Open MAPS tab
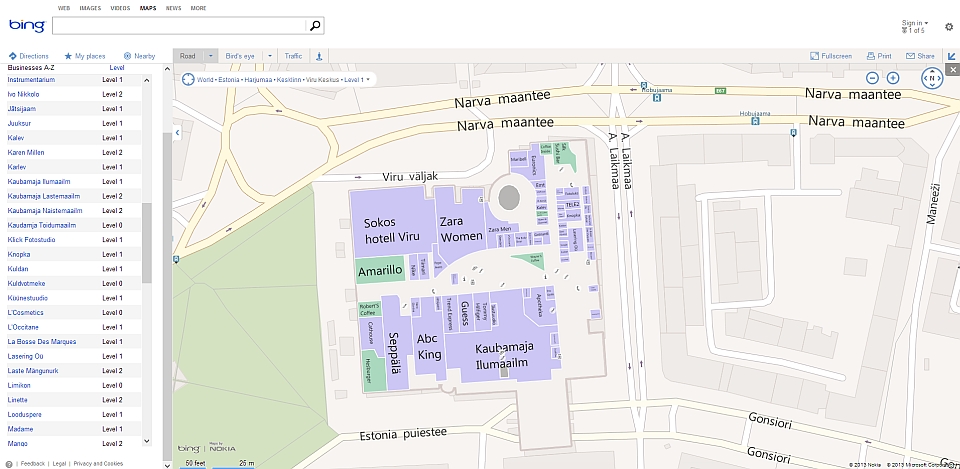Image resolution: width=960 pixels, height=469 pixels. click(148, 8)
